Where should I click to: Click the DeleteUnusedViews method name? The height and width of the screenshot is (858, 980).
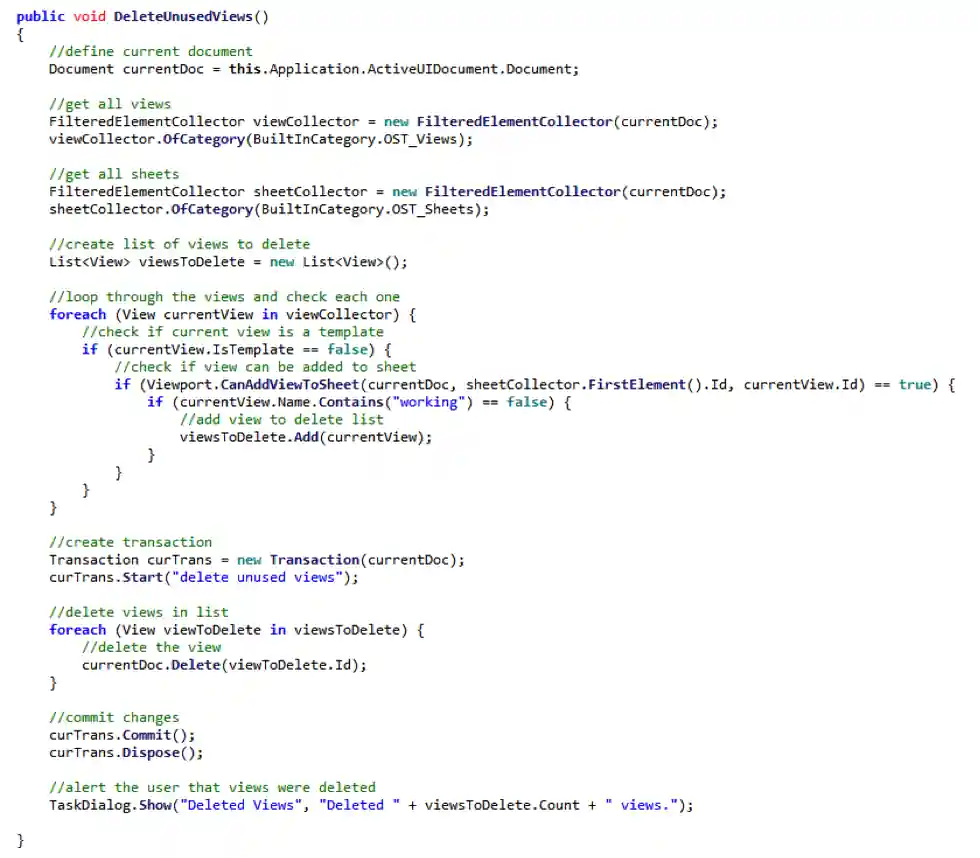point(186,17)
